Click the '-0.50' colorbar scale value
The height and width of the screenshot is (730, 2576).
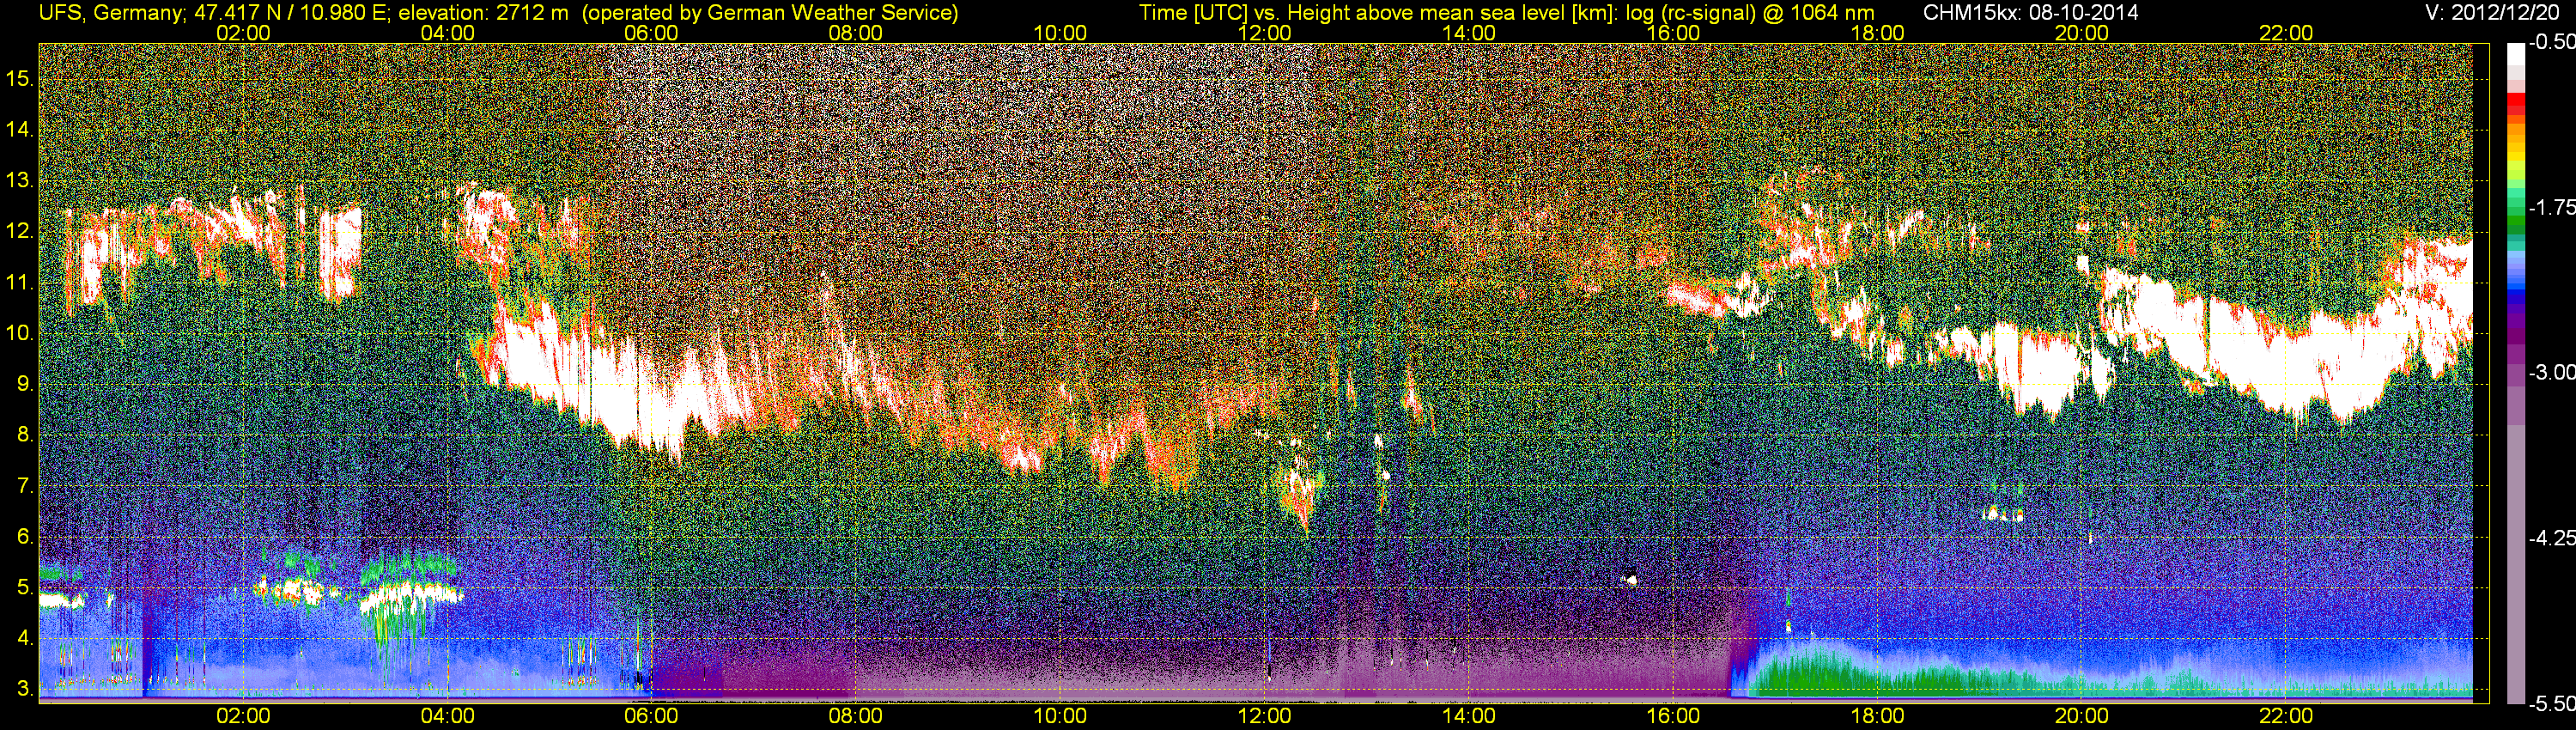2551,42
